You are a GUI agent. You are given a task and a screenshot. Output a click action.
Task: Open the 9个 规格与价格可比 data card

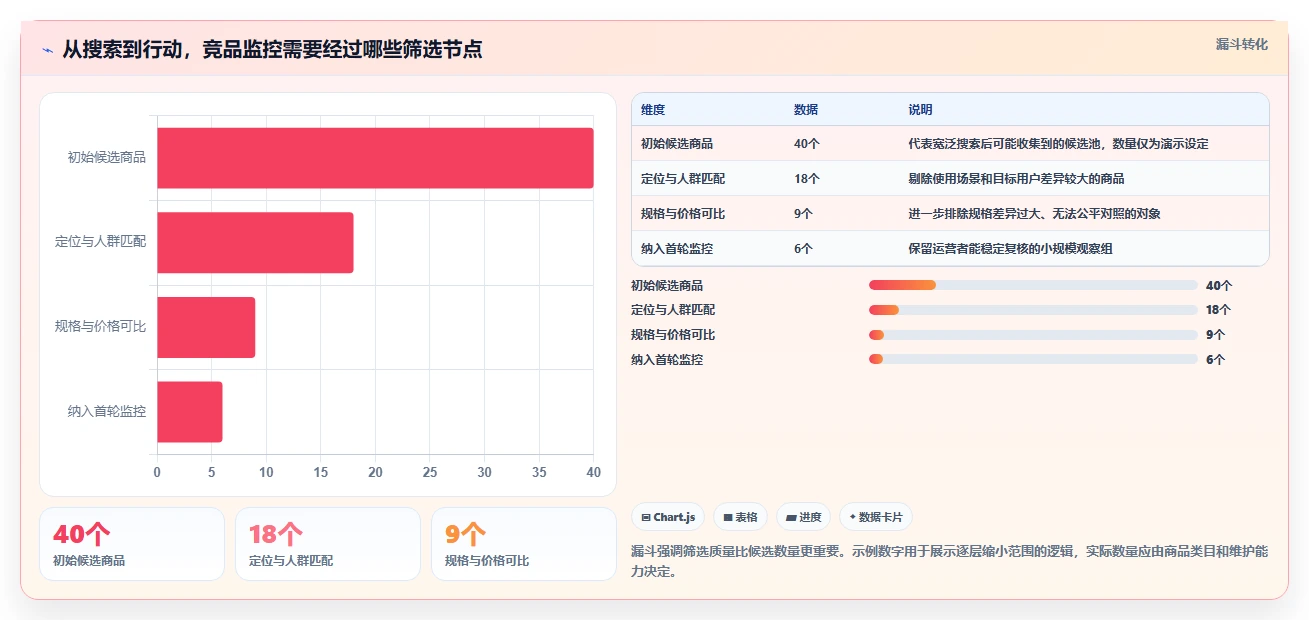(x=524, y=544)
